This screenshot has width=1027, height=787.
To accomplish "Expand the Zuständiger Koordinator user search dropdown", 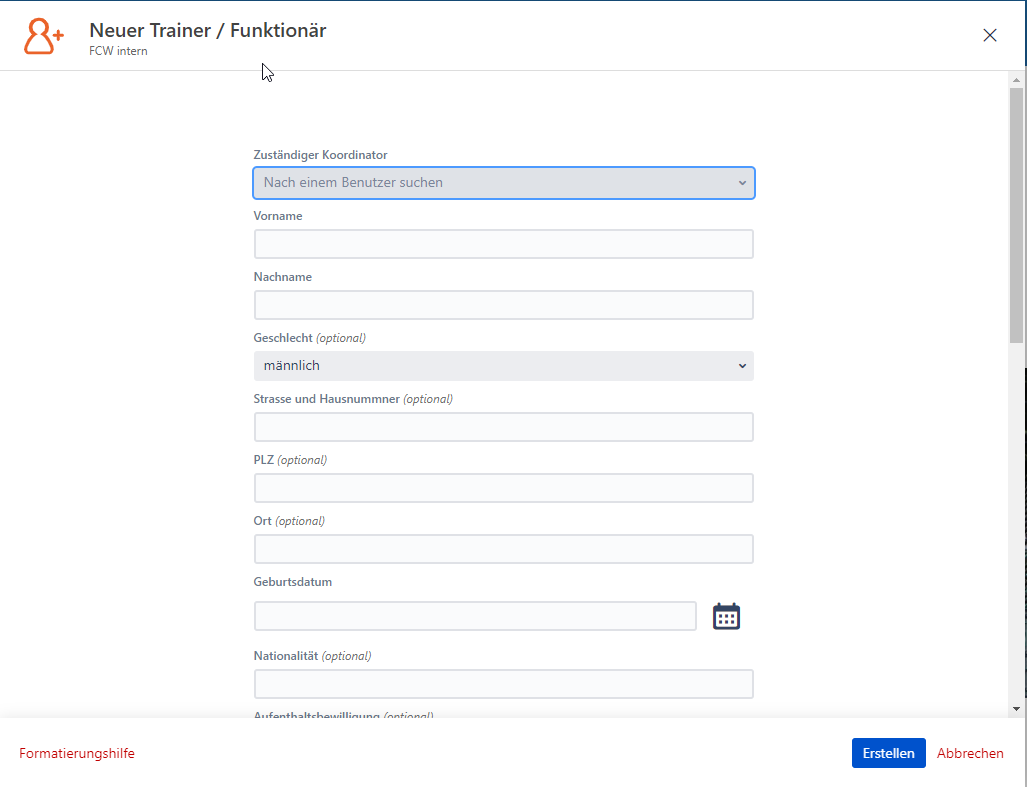I will click(x=504, y=183).
